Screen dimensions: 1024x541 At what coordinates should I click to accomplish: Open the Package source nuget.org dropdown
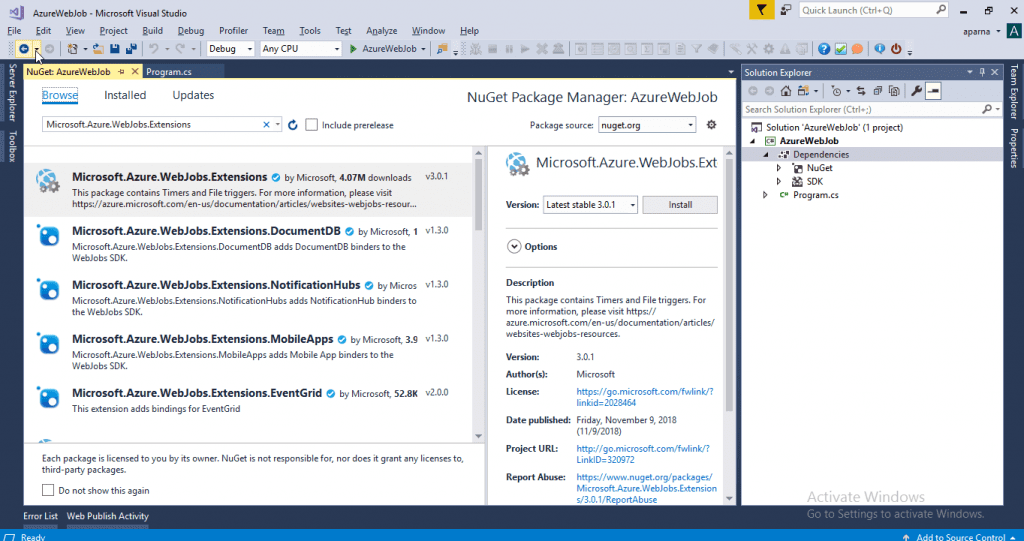pos(647,125)
